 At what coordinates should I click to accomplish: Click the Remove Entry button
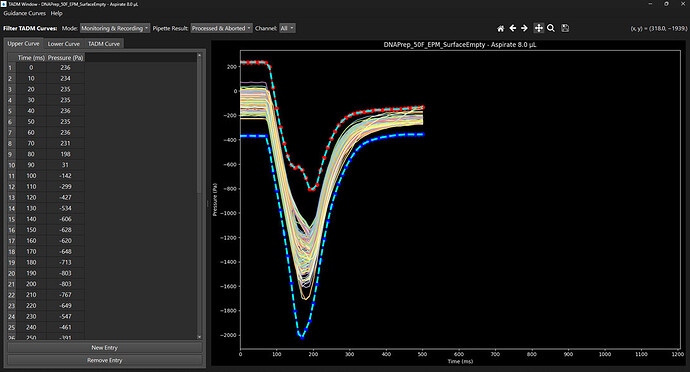click(105, 360)
